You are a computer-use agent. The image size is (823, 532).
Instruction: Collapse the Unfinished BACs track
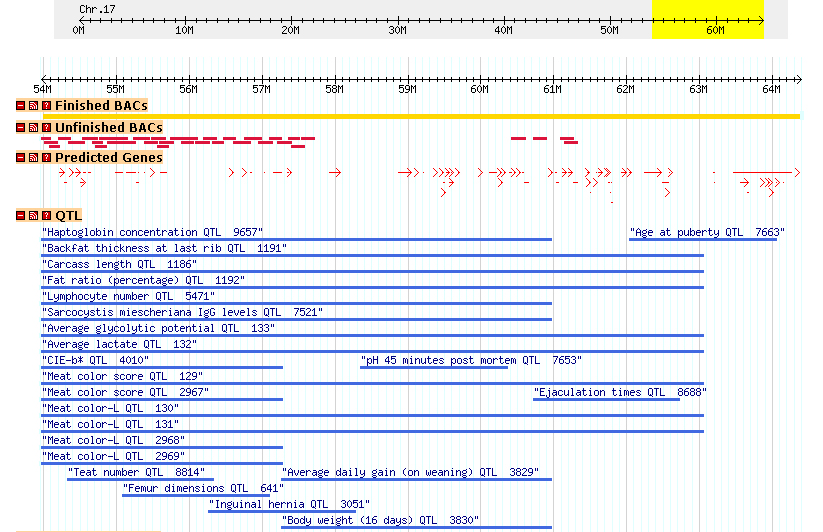tap(20, 128)
